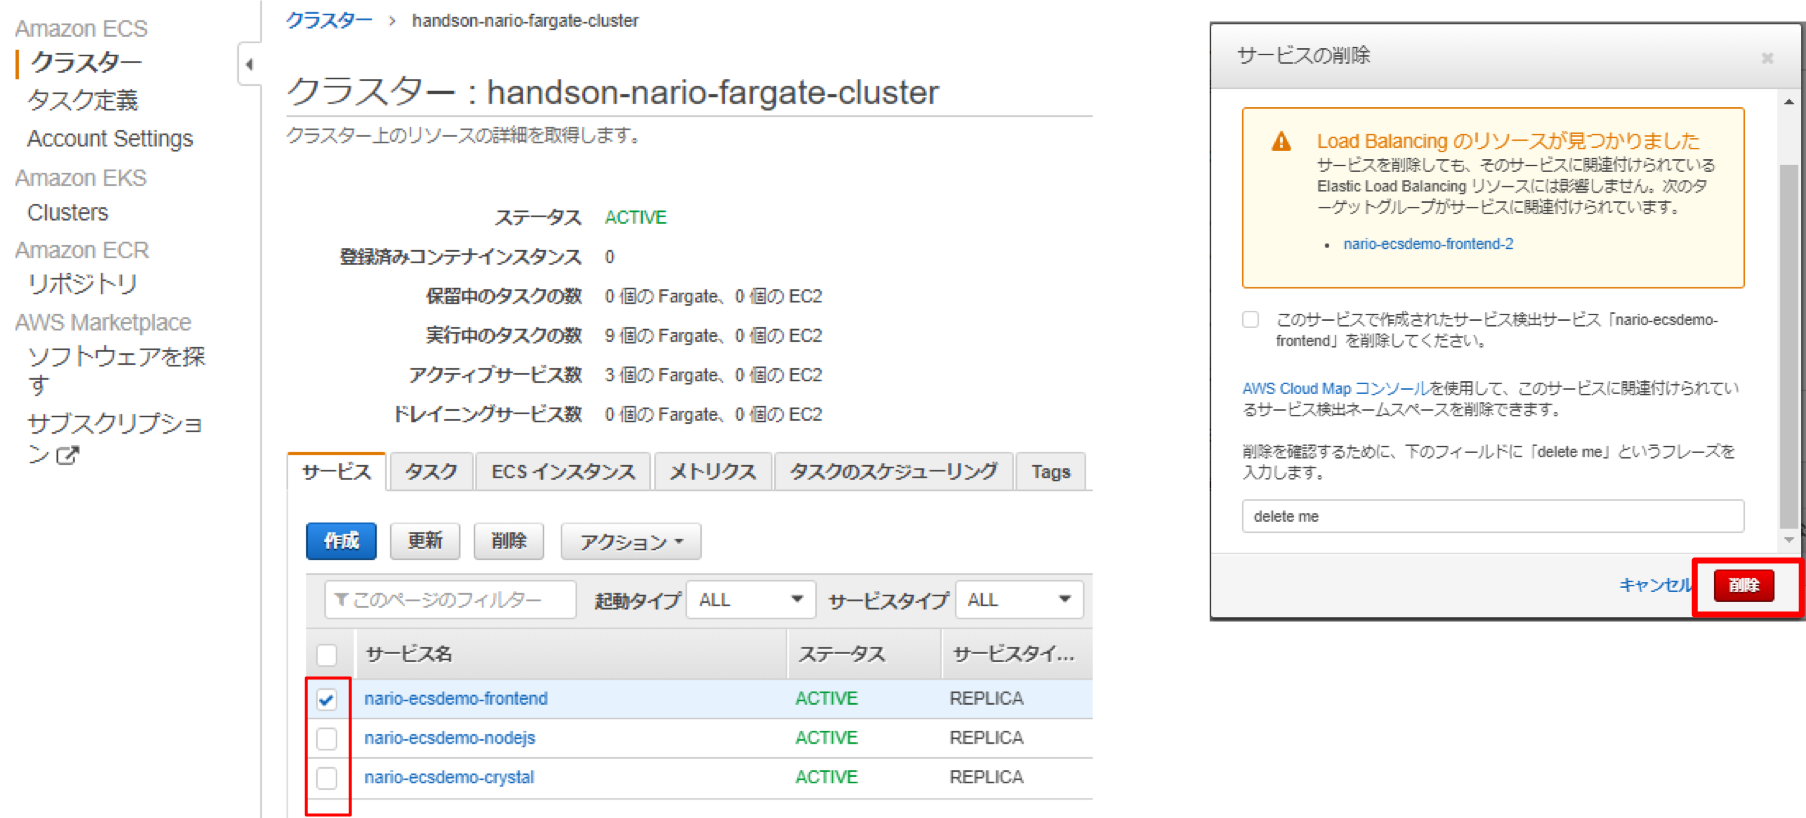Check the nario-ecsdemo-crystal service checkbox
This screenshot has width=1806, height=818.
pyautogui.click(x=327, y=778)
